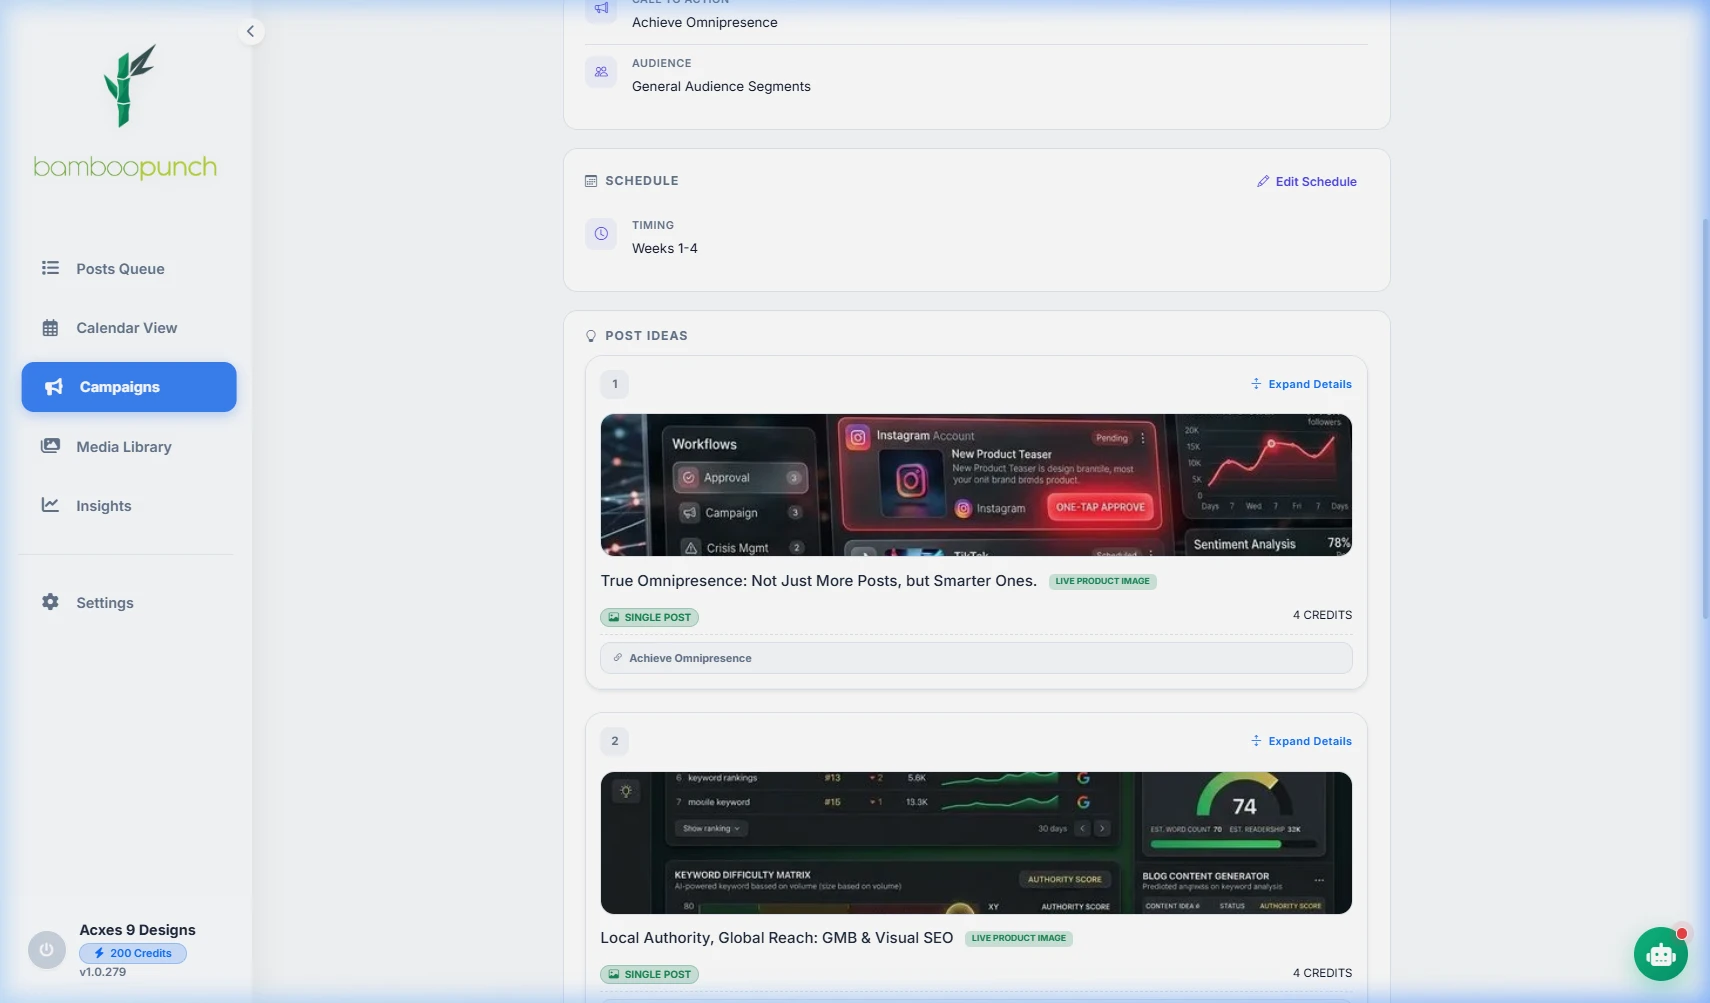Image resolution: width=1710 pixels, height=1003 pixels.
Task: Click the Edit Schedule pencil icon
Action: (x=1263, y=181)
